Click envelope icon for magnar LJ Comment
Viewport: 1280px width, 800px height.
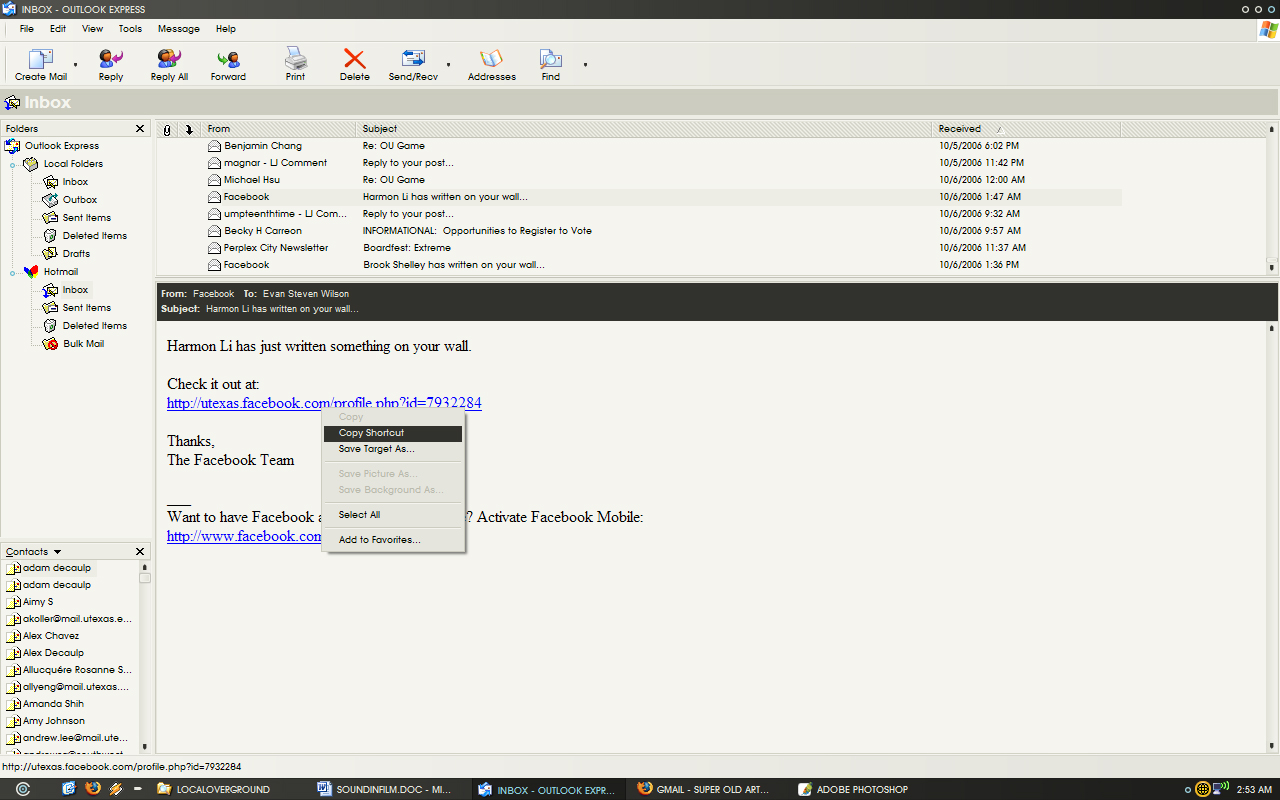(x=214, y=163)
